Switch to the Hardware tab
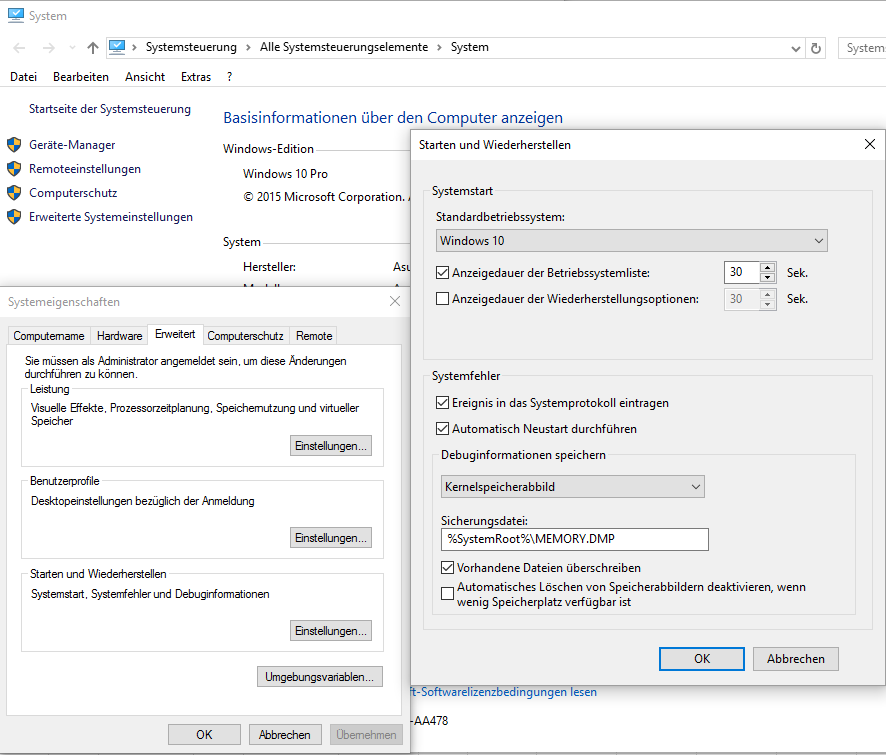This screenshot has width=886, height=755. 119,336
